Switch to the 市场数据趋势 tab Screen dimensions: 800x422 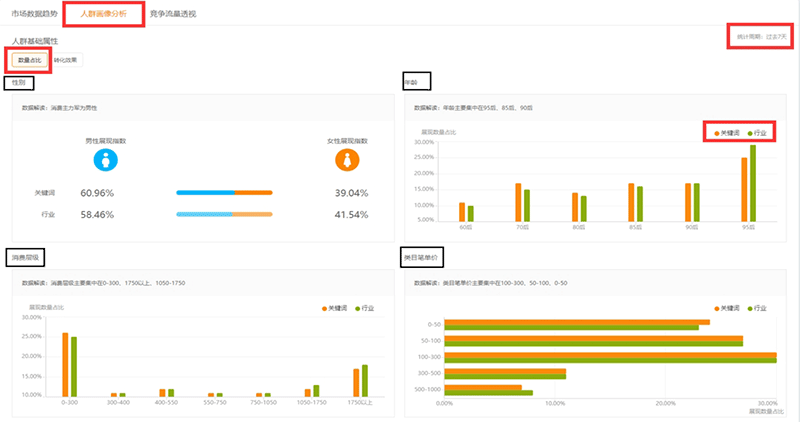coord(34,14)
